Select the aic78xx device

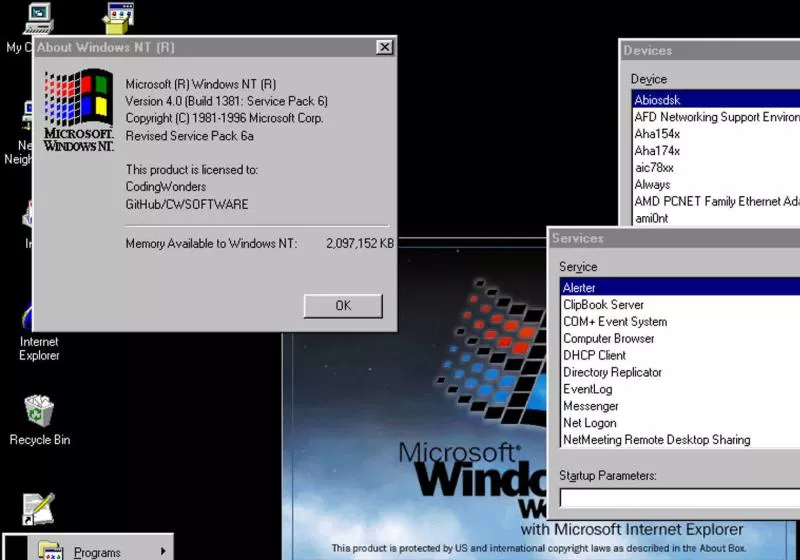click(x=716, y=167)
